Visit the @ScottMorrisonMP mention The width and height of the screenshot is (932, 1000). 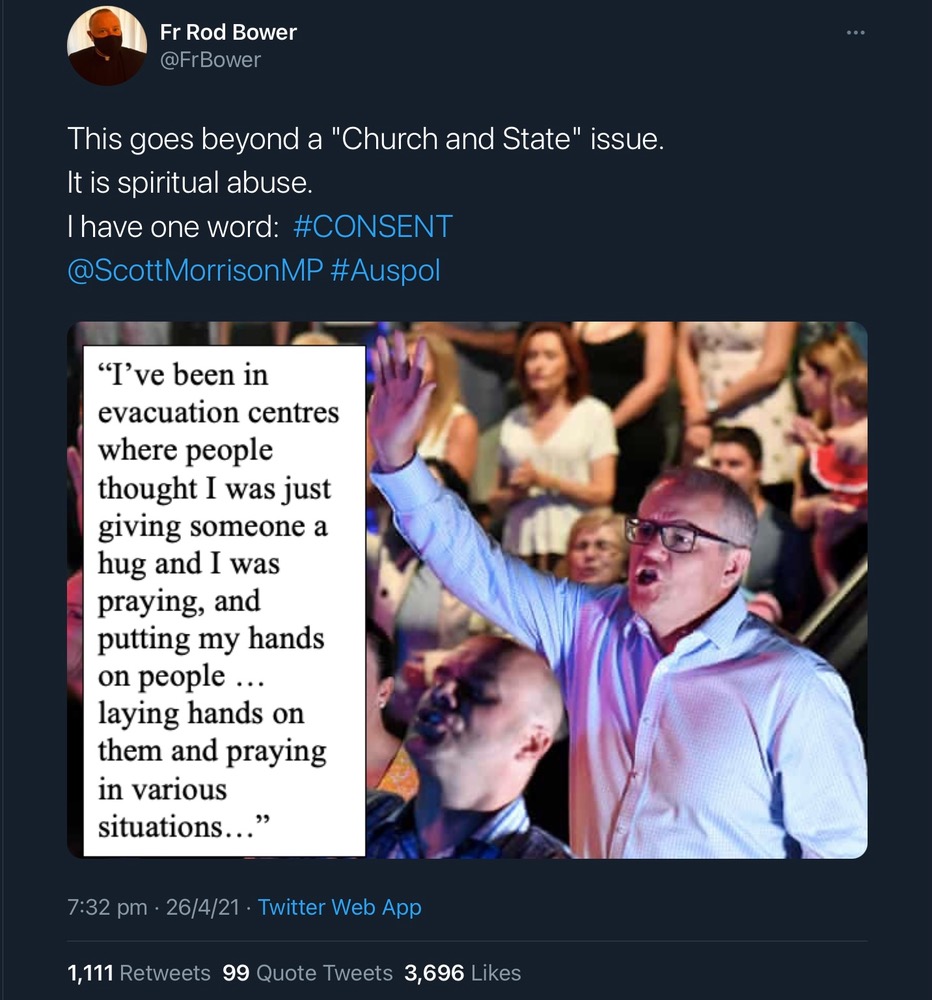(194, 270)
